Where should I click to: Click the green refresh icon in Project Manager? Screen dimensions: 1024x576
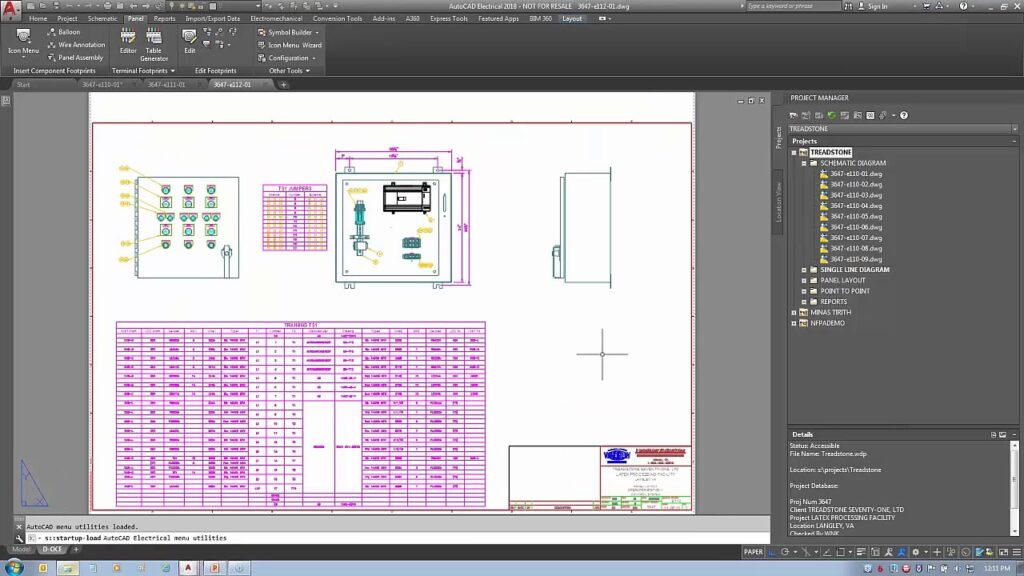(x=831, y=116)
